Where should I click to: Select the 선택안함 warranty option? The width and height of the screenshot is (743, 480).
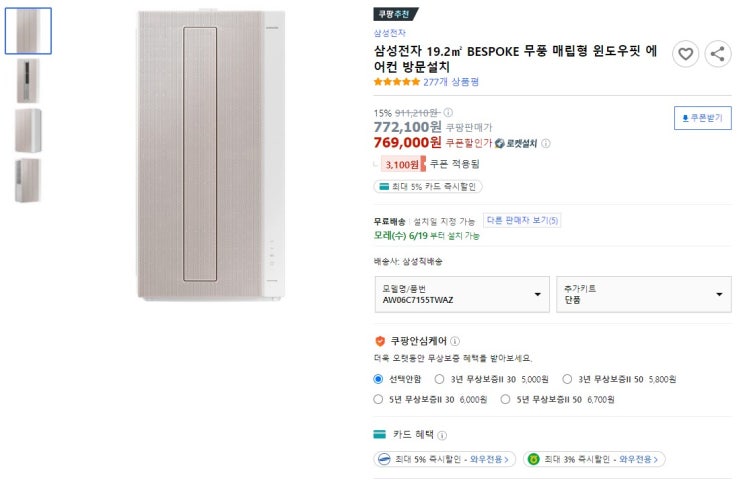(378, 379)
